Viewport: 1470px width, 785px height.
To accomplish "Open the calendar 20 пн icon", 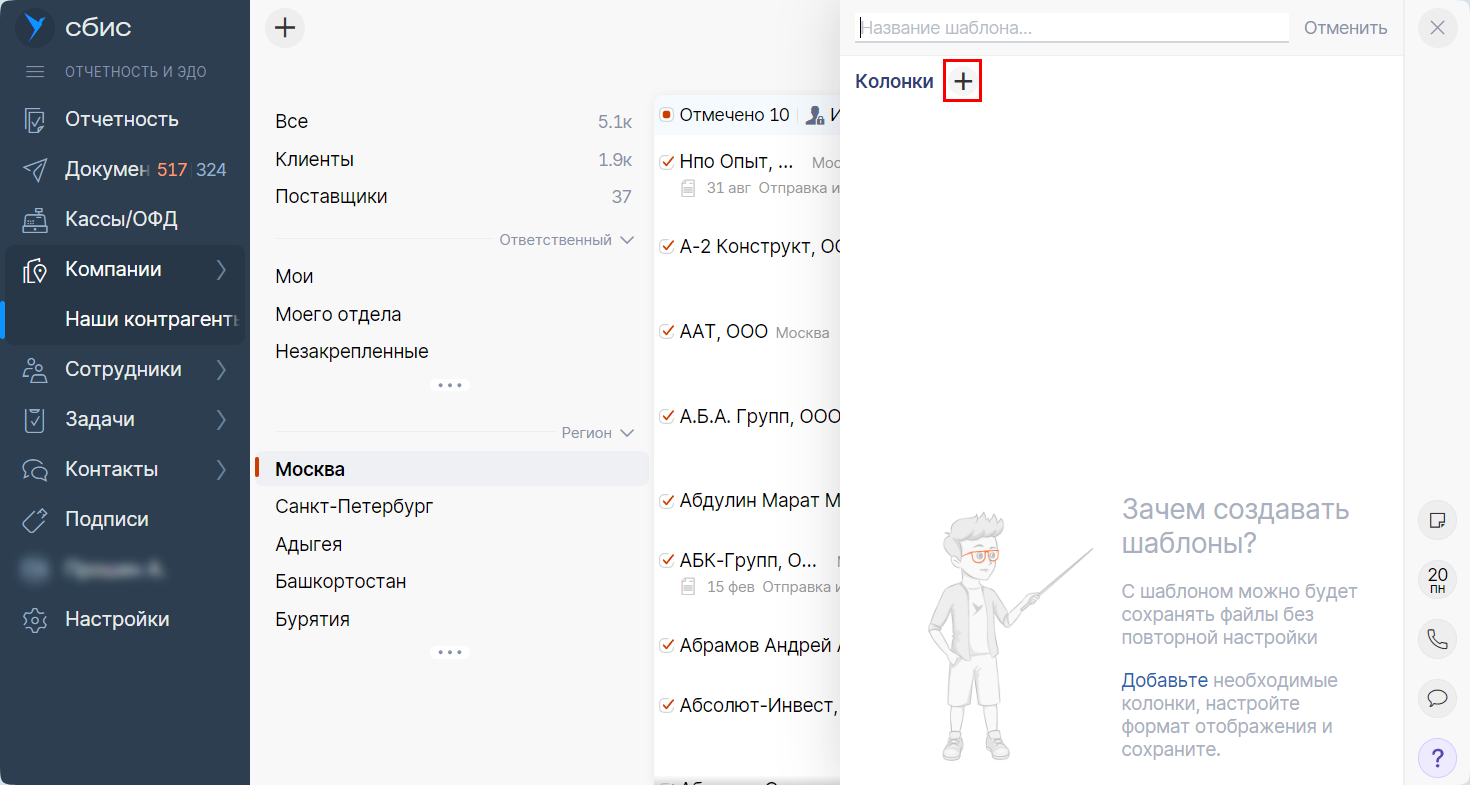I will pos(1438,580).
